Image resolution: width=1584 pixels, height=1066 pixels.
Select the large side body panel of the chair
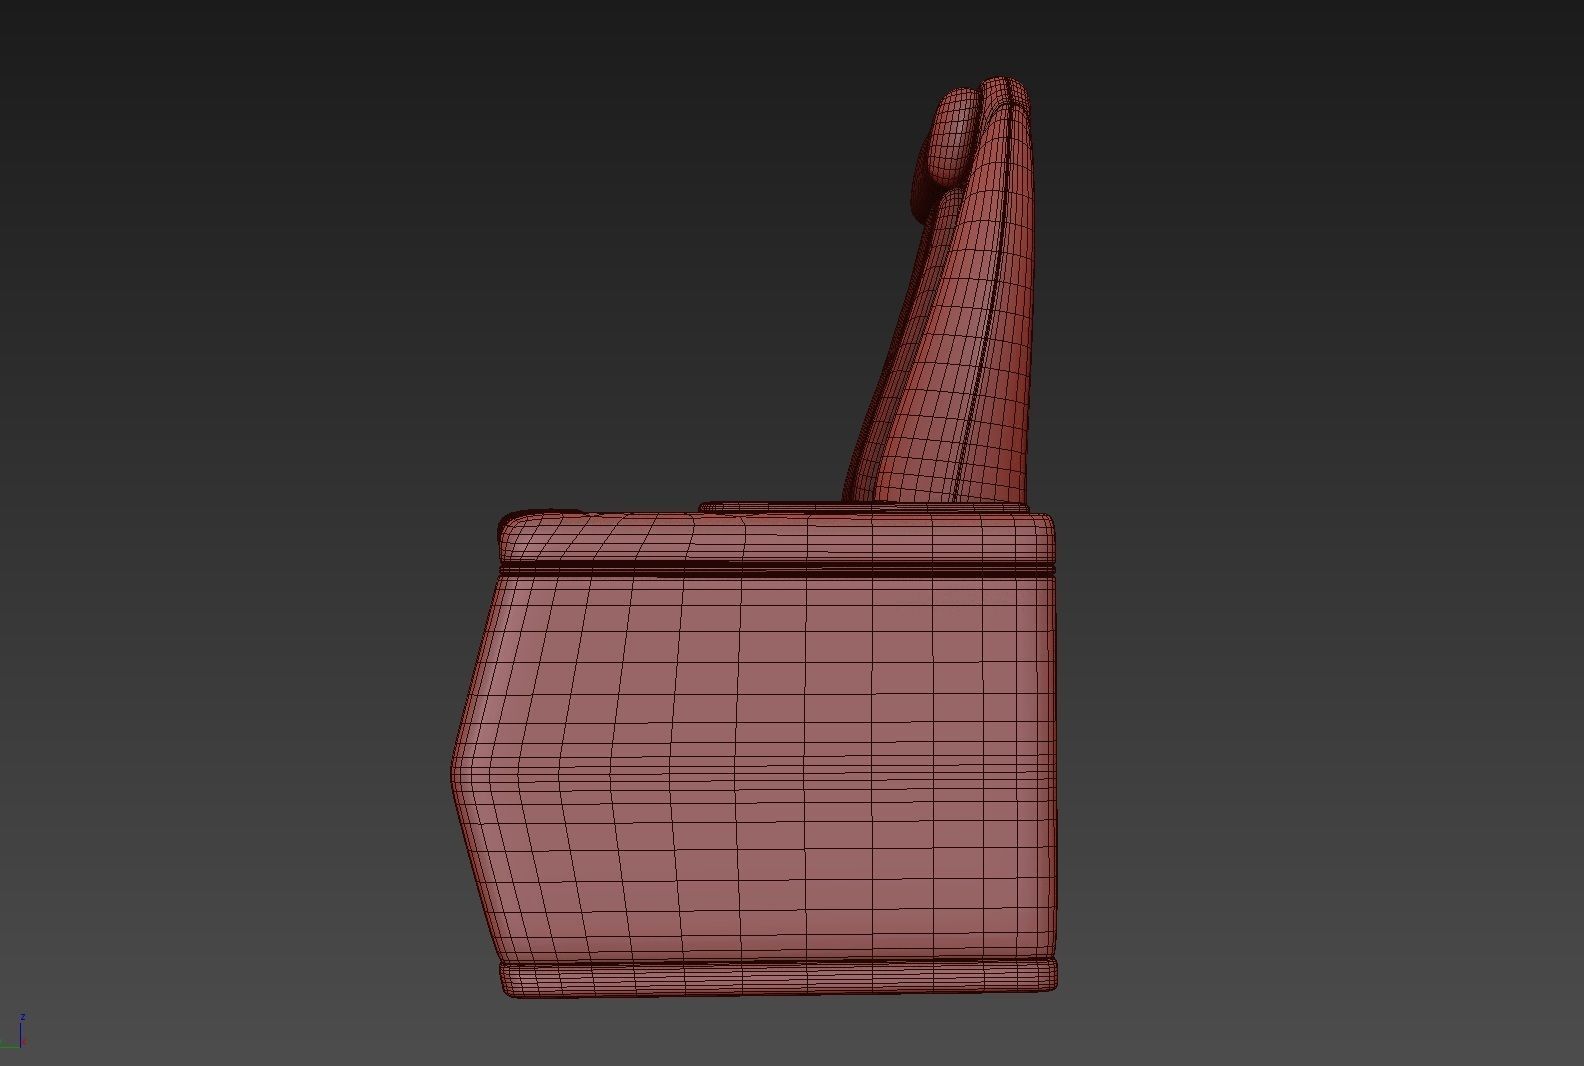[754, 770]
